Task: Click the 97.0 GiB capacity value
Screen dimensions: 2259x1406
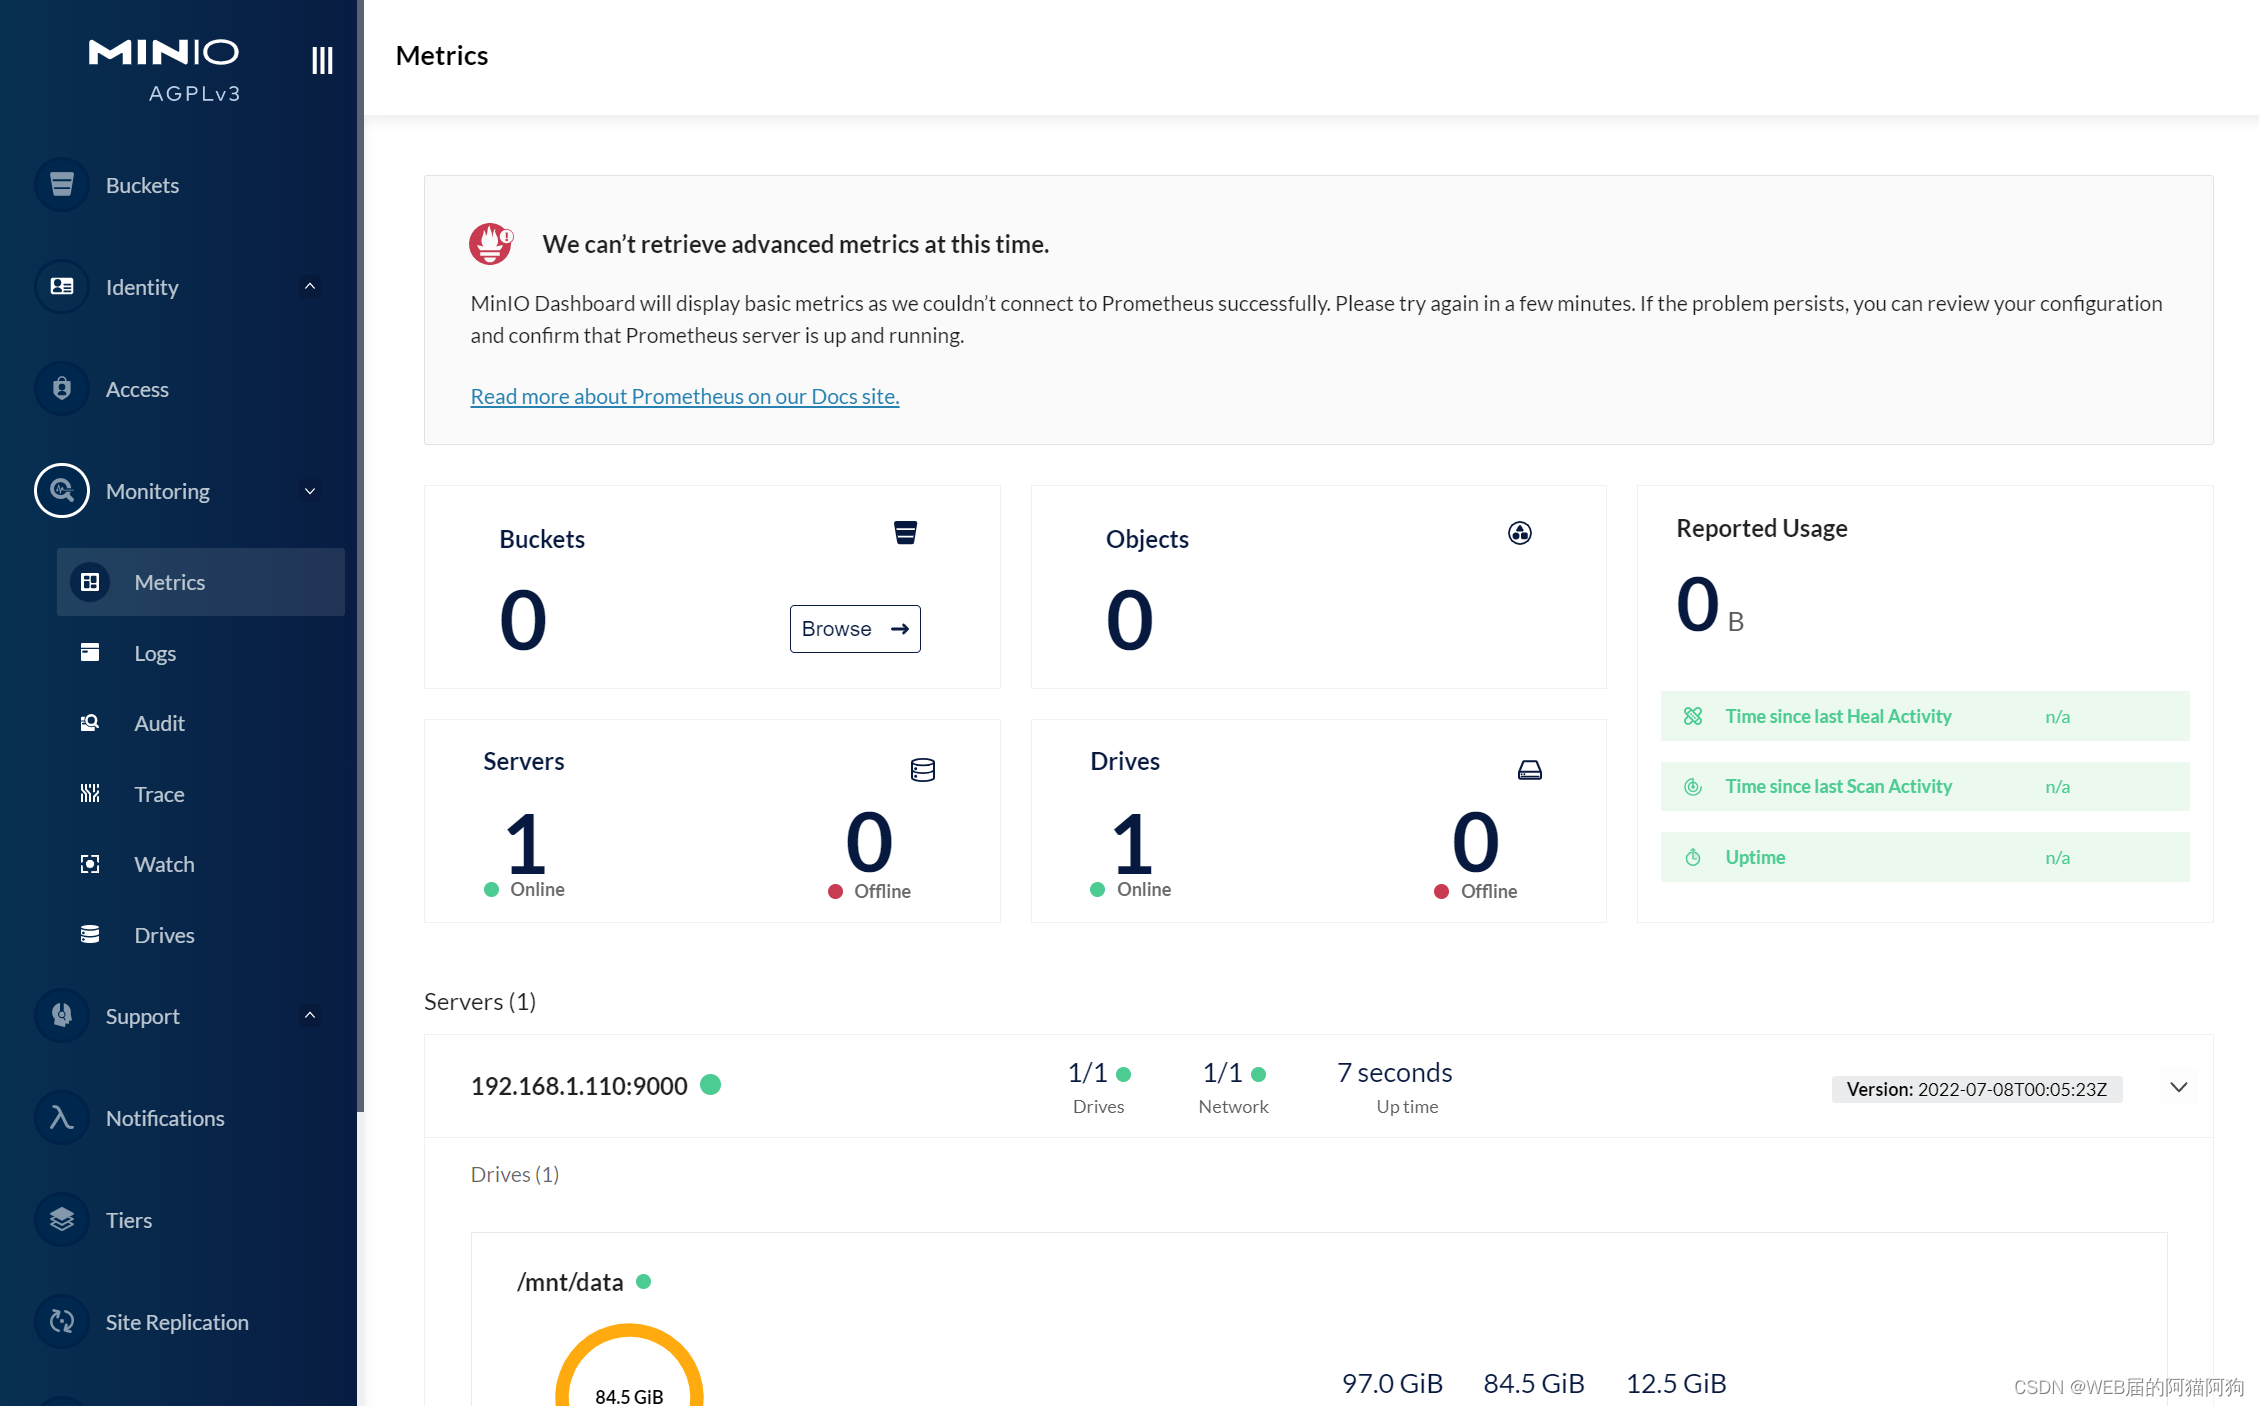Action: pos(1392,1383)
